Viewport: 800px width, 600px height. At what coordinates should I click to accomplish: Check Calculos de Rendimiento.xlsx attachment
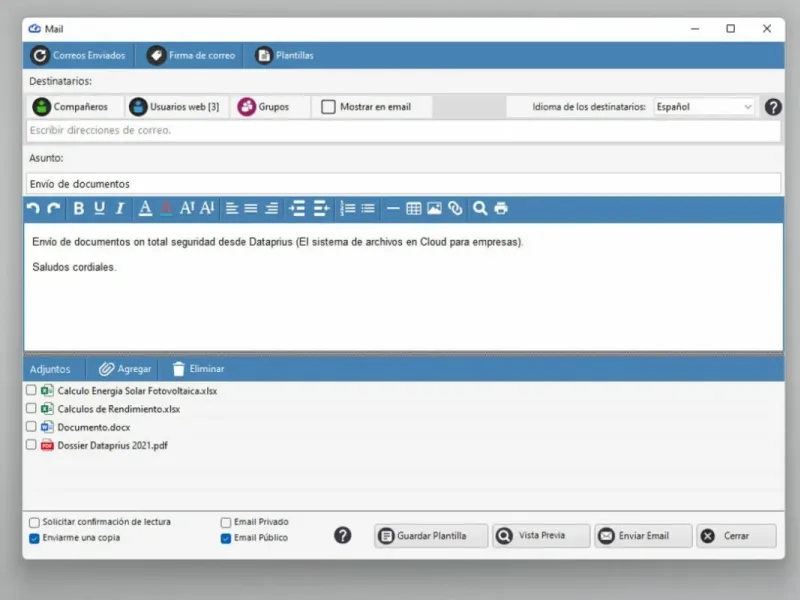click(31, 409)
